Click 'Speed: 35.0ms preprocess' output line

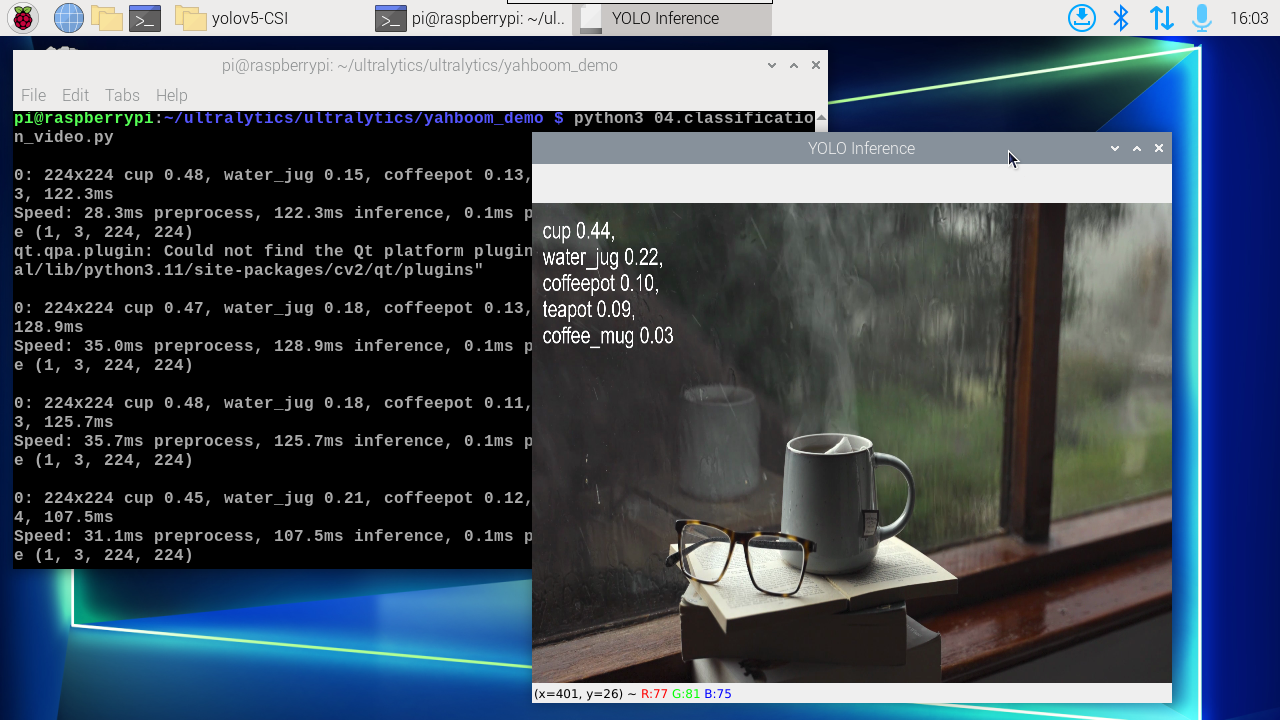273,346
